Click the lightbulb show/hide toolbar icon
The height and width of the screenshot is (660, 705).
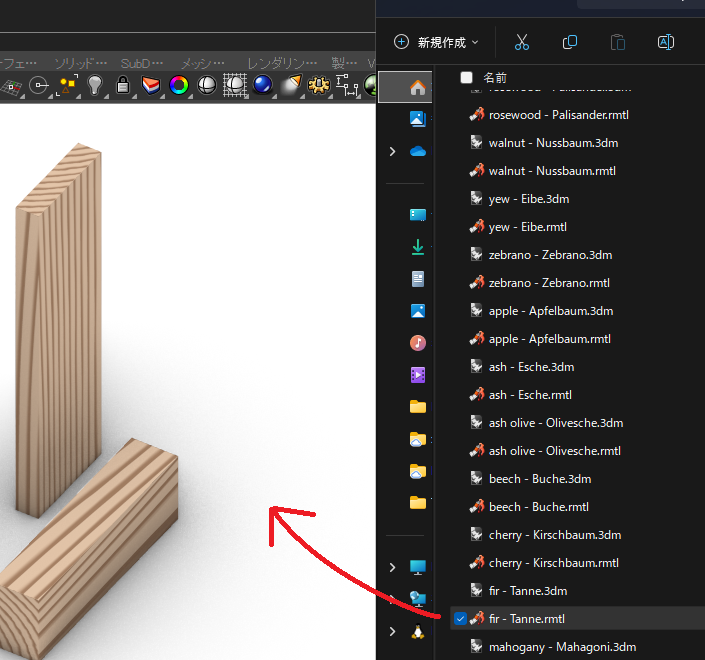[95, 85]
